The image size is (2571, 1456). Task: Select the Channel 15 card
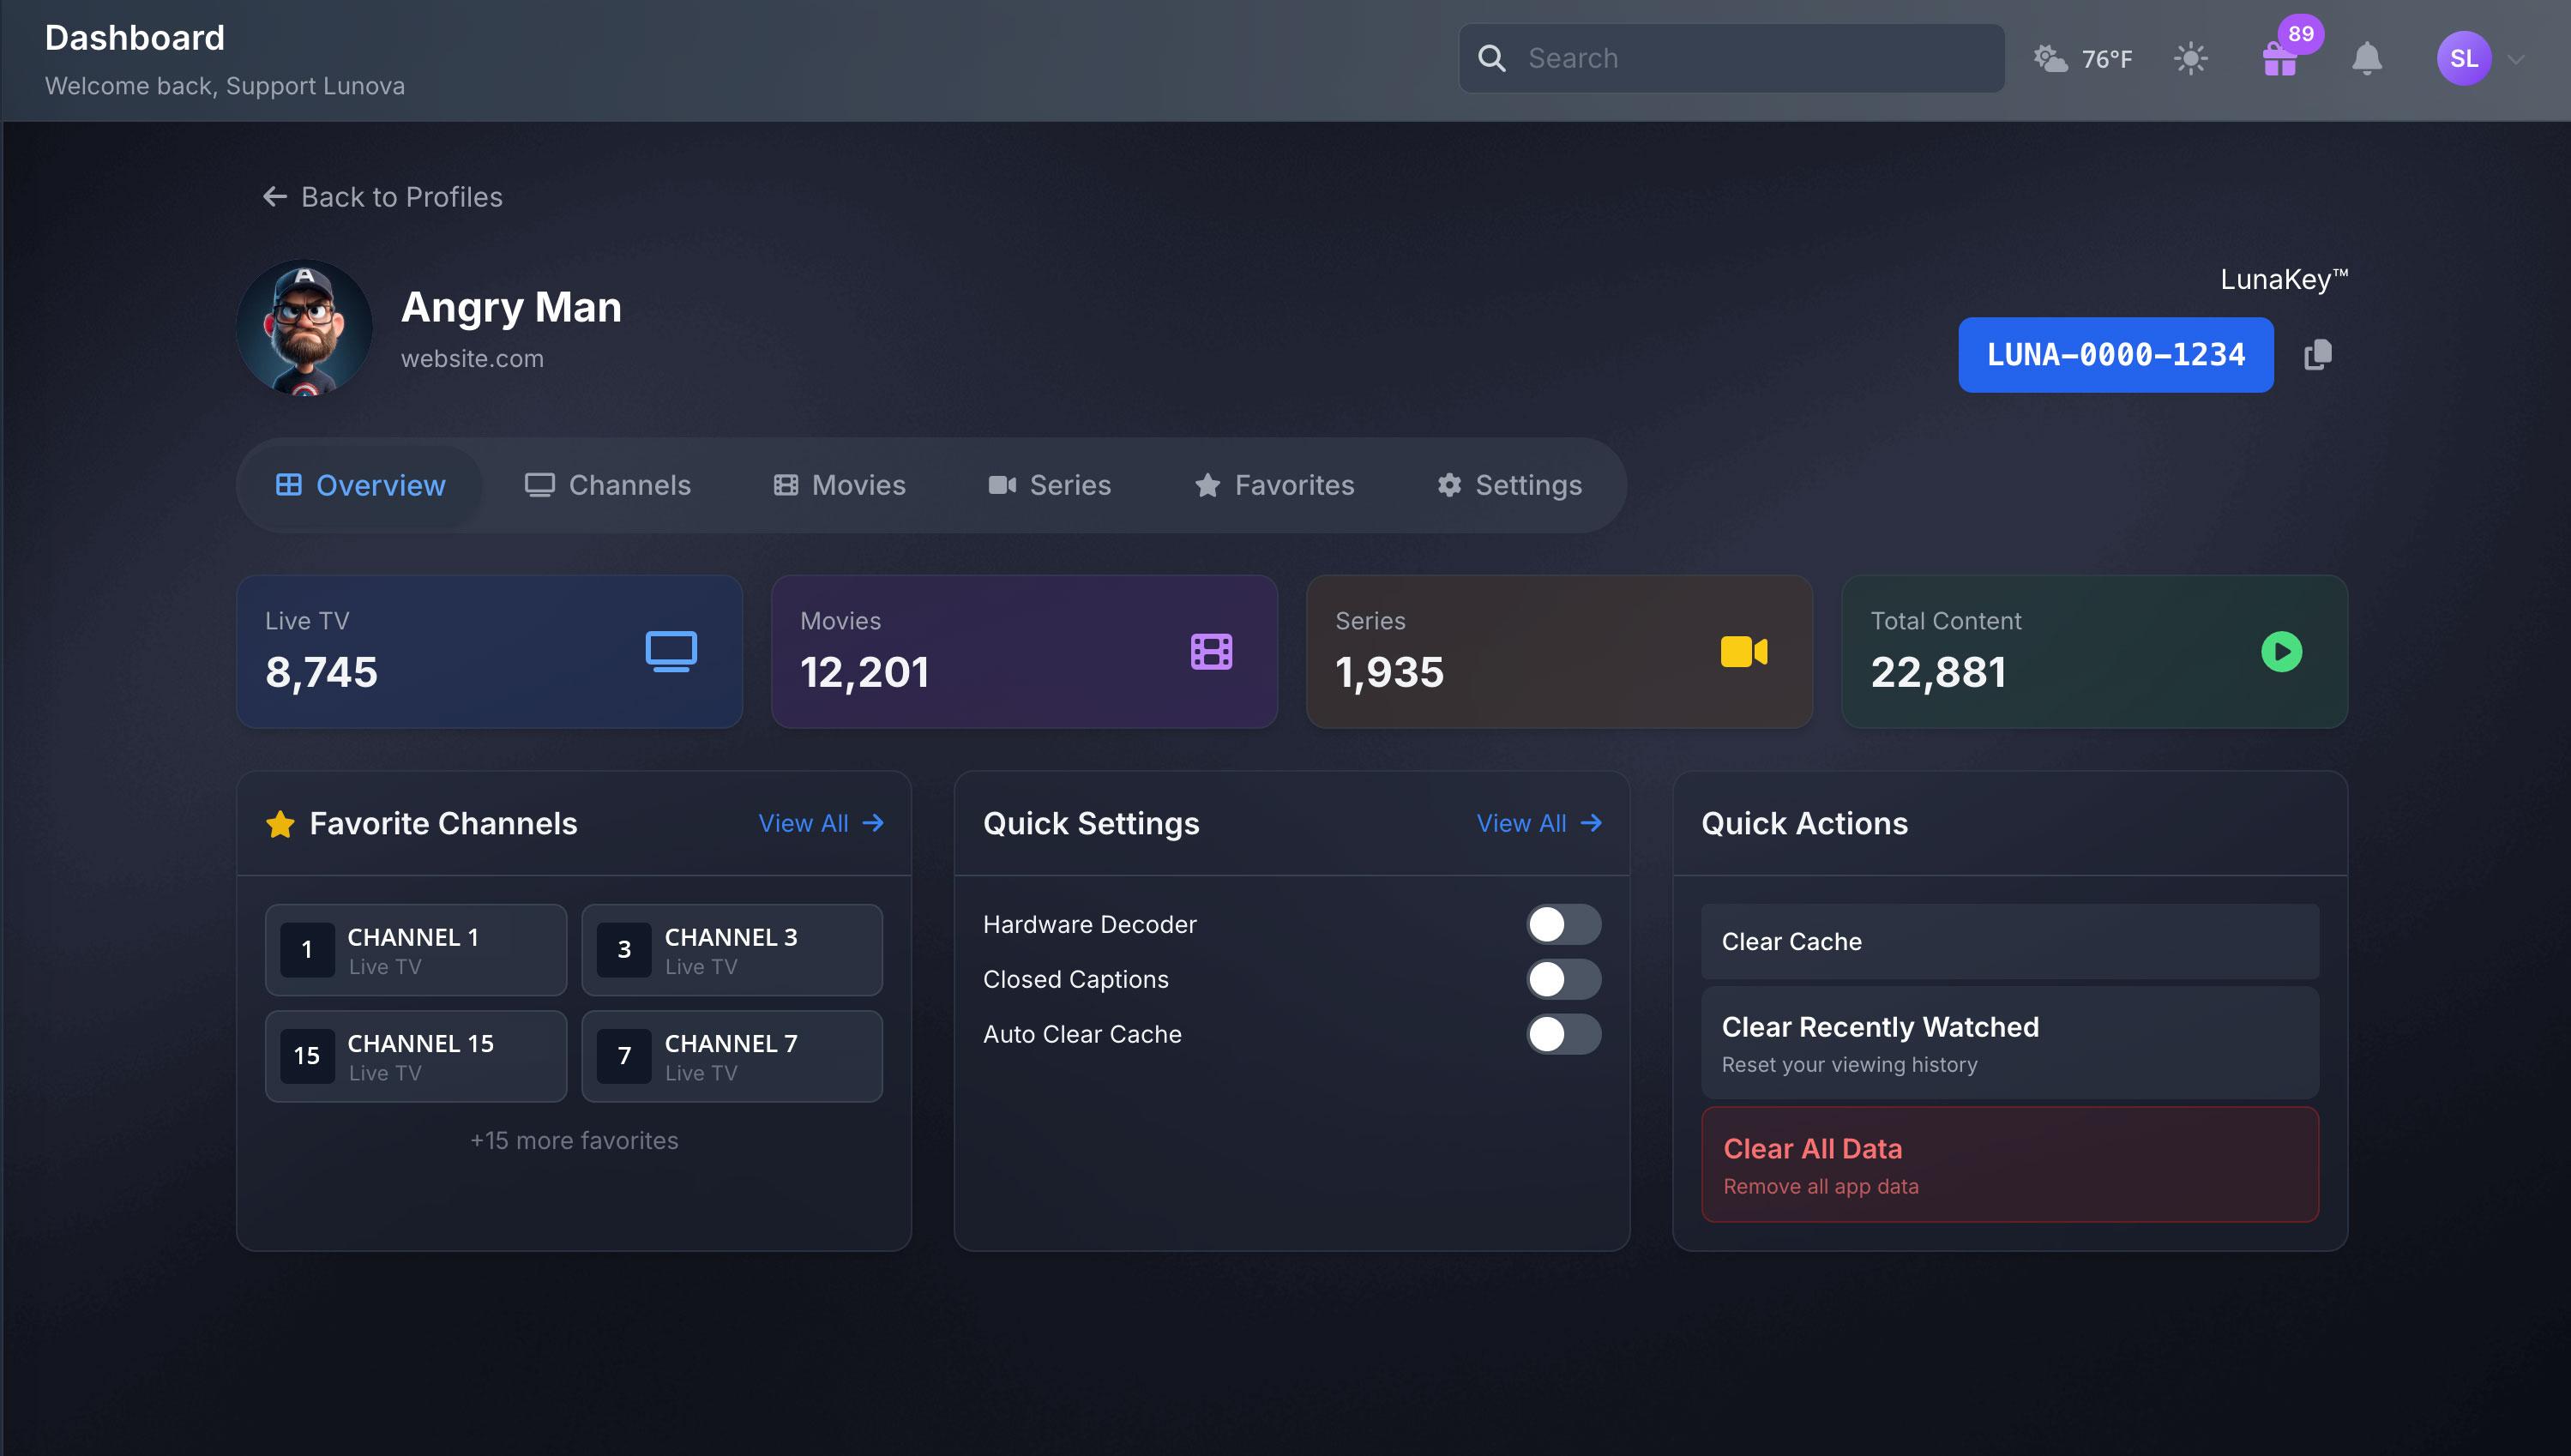[x=416, y=1056]
